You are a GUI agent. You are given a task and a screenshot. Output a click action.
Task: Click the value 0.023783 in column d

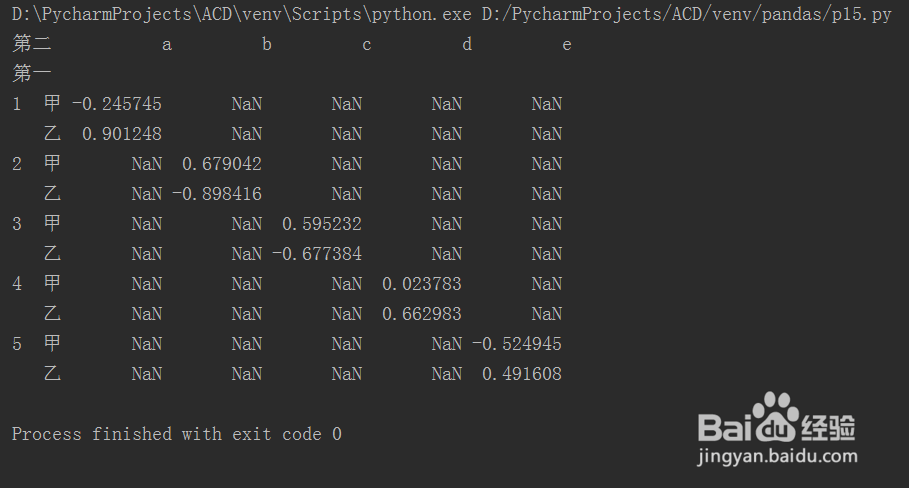pyautogui.click(x=421, y=284)
